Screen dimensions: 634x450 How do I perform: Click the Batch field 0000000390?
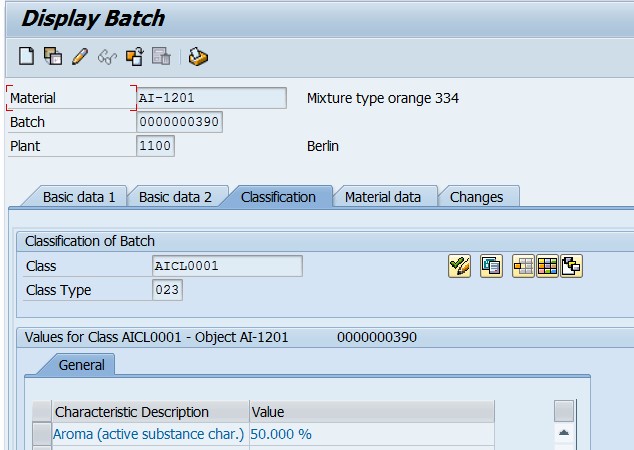coord(179,122)
